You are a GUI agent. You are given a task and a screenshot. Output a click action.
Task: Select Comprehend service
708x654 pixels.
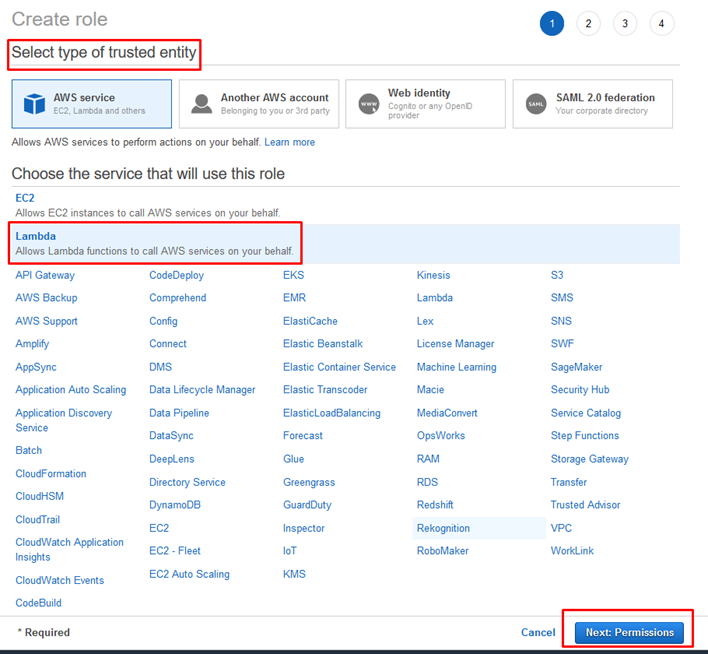pos(178,298)
